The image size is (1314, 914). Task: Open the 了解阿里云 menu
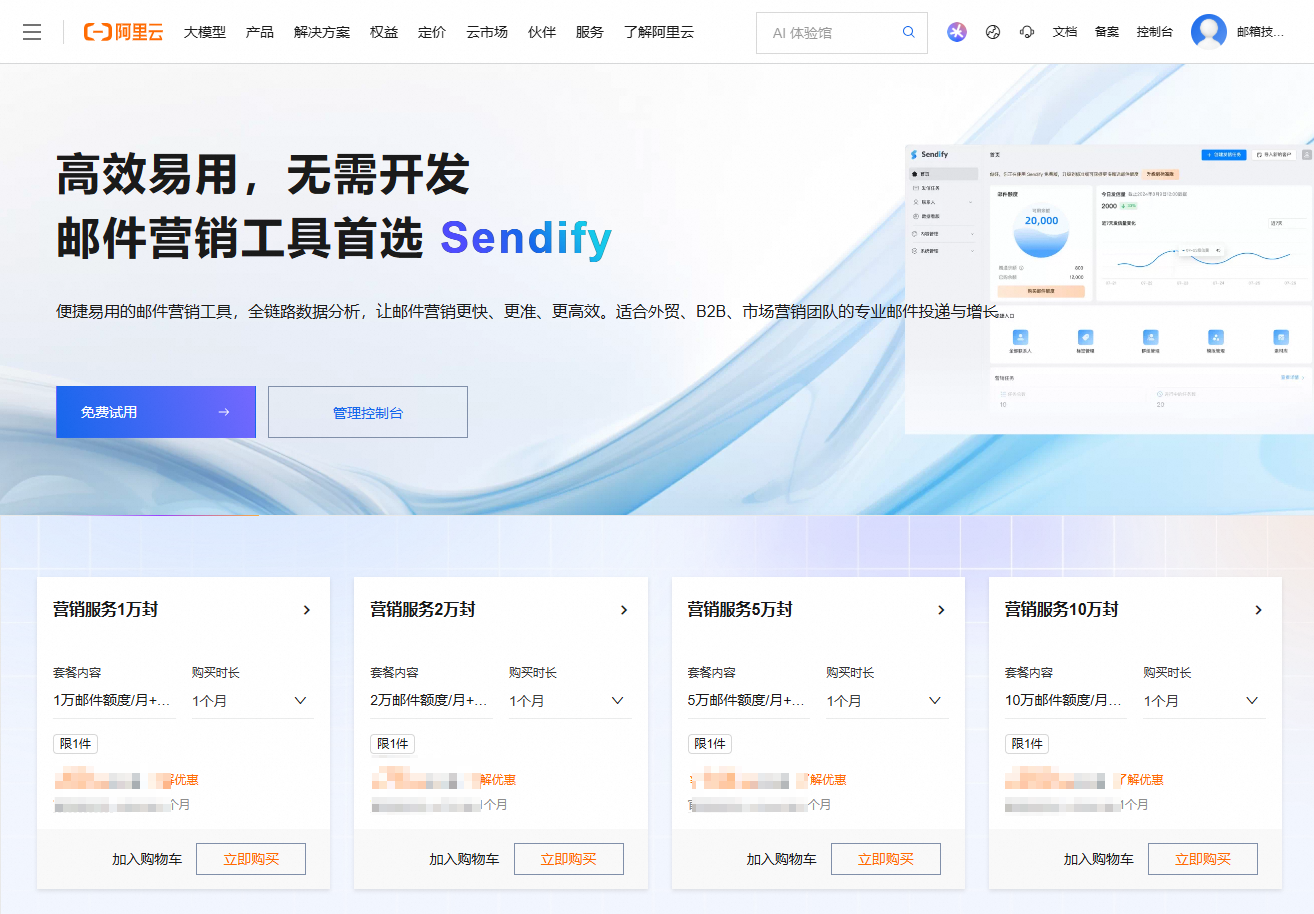tap(659, 32)
